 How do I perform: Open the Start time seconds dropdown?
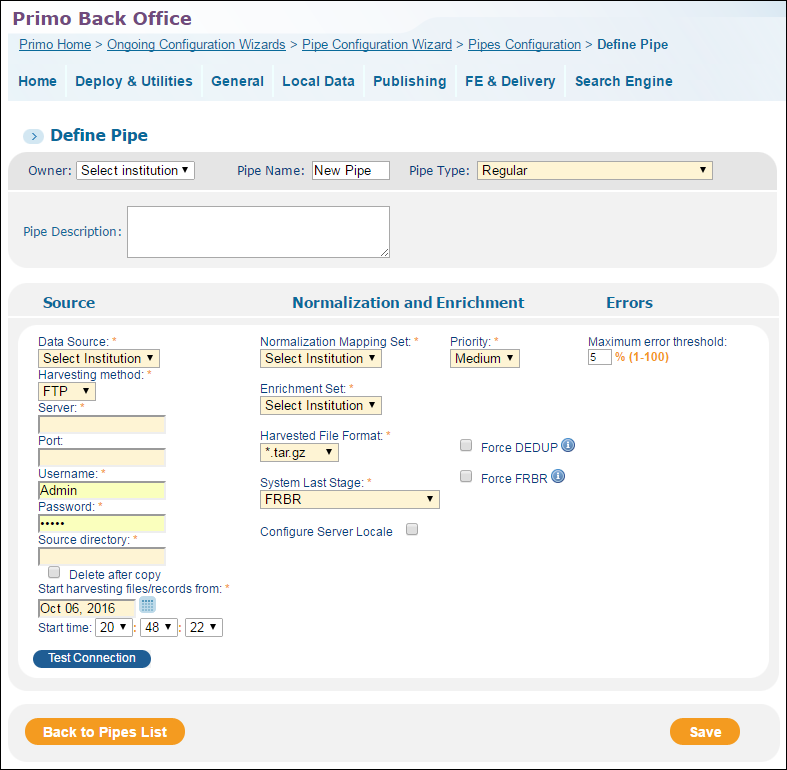tap(204, 627)
